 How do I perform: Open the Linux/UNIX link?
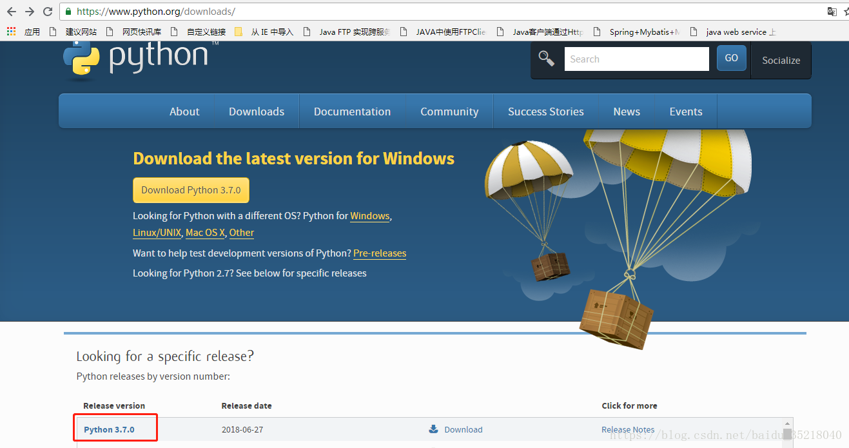click(157, 232)
